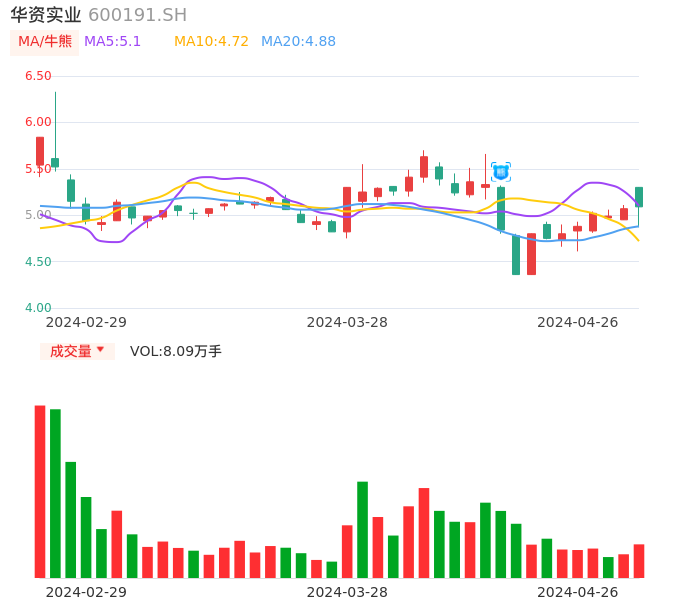This screenshot has width=686, height=606.
Task: Select the 2024-03-28 date on price axis
Action: [x=347, y=322]
